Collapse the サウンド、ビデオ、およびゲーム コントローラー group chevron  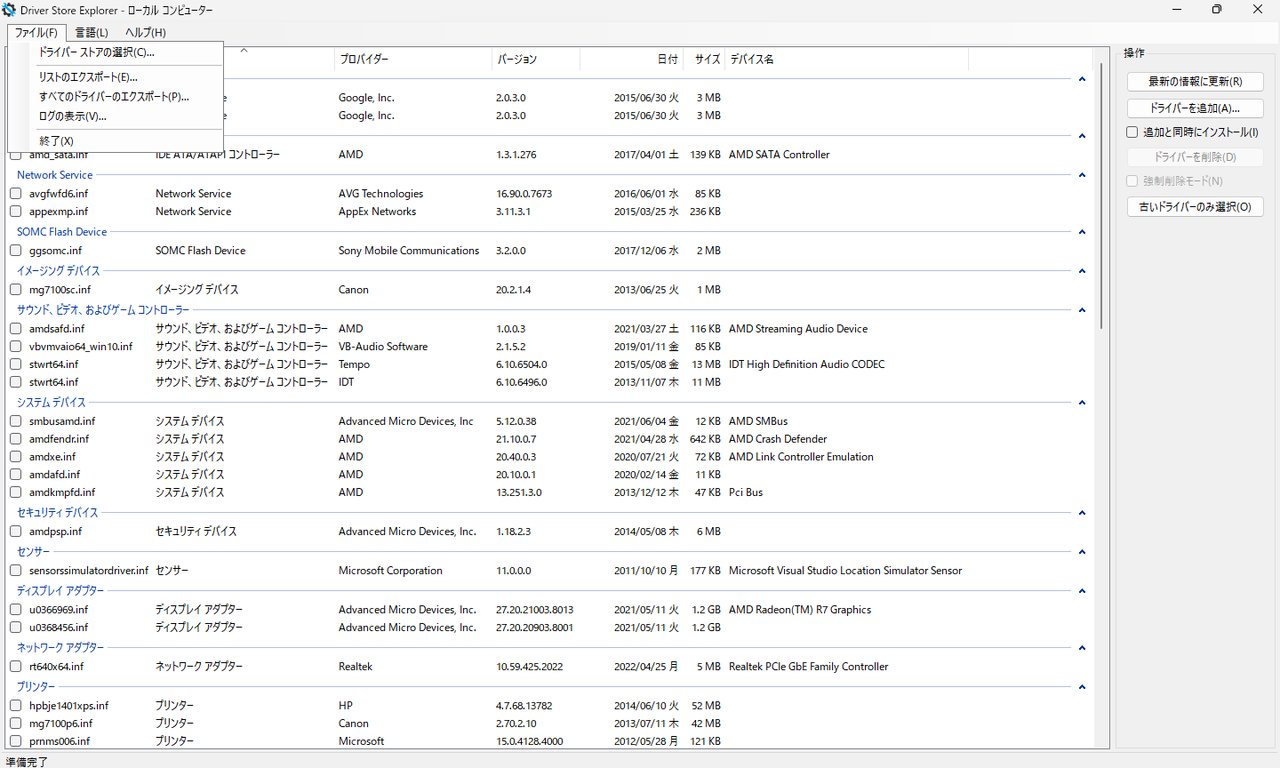coord(1082,310)
